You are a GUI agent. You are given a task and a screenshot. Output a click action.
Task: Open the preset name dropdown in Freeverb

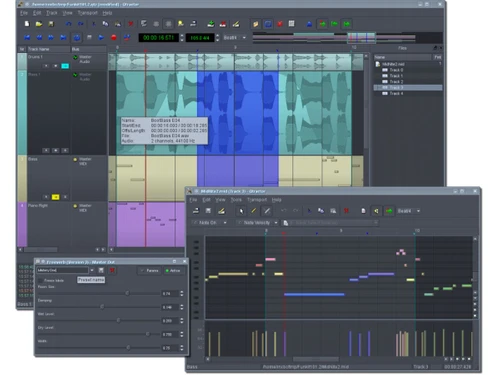pos(92,270)
